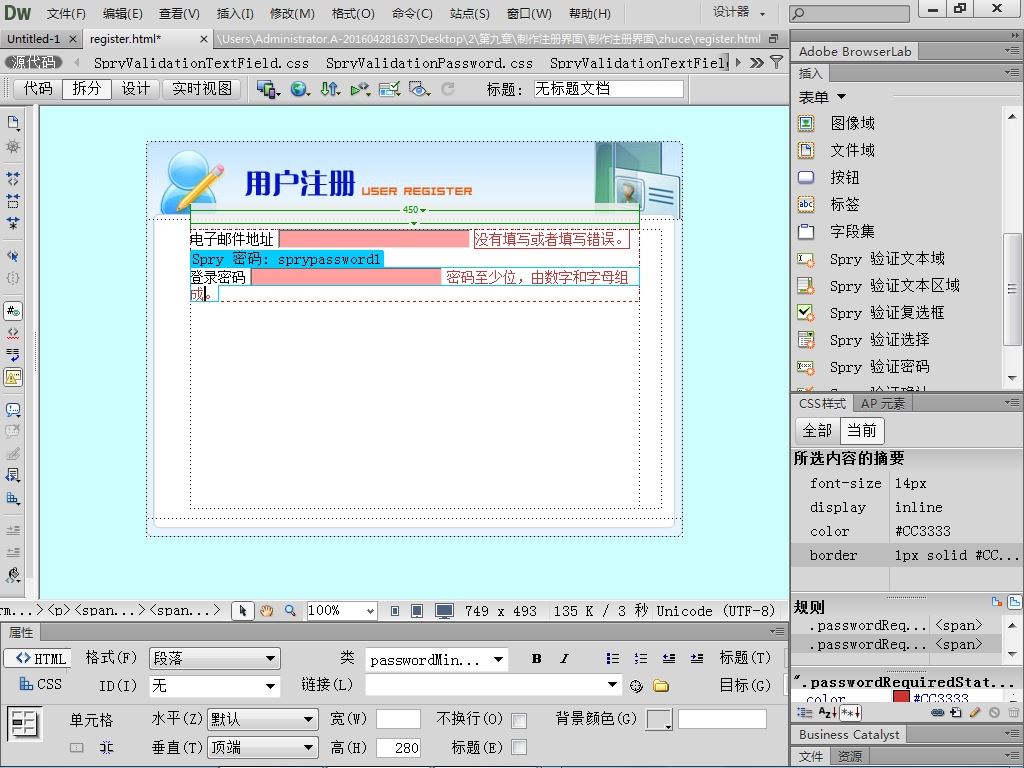Image resolution: width=1024 pixels, height=768 pixels.
Task: Open the 格式 paragraph format dropdown
Action: point(215,658)
